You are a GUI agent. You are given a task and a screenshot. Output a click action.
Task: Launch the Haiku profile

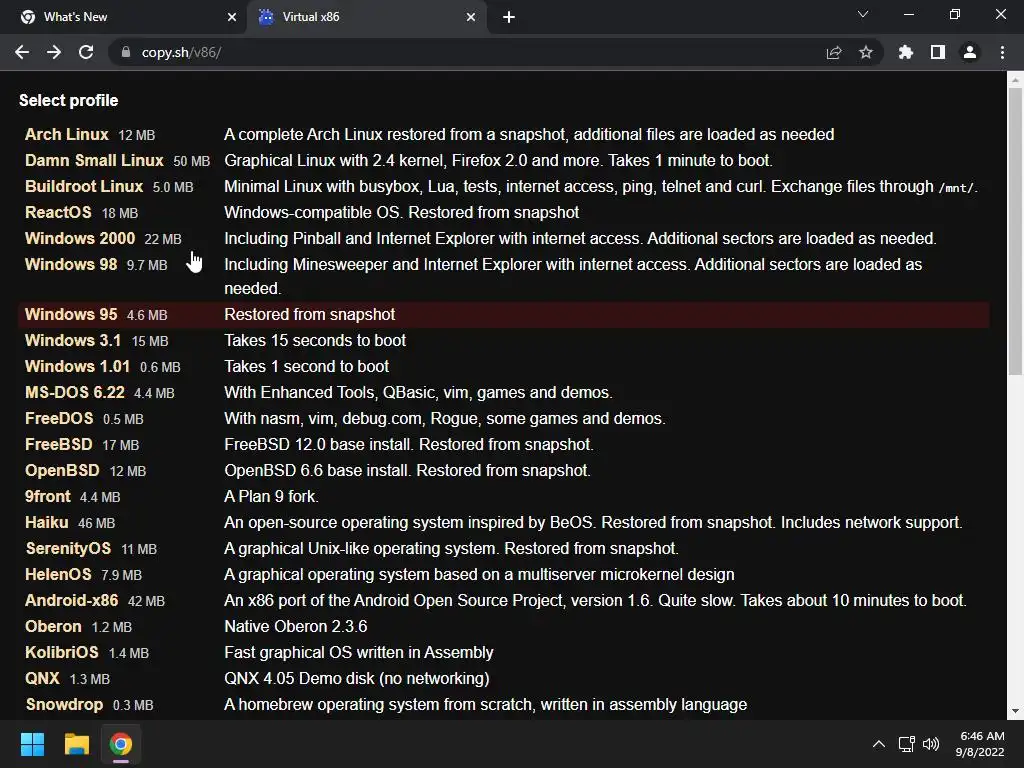[46, 523]
